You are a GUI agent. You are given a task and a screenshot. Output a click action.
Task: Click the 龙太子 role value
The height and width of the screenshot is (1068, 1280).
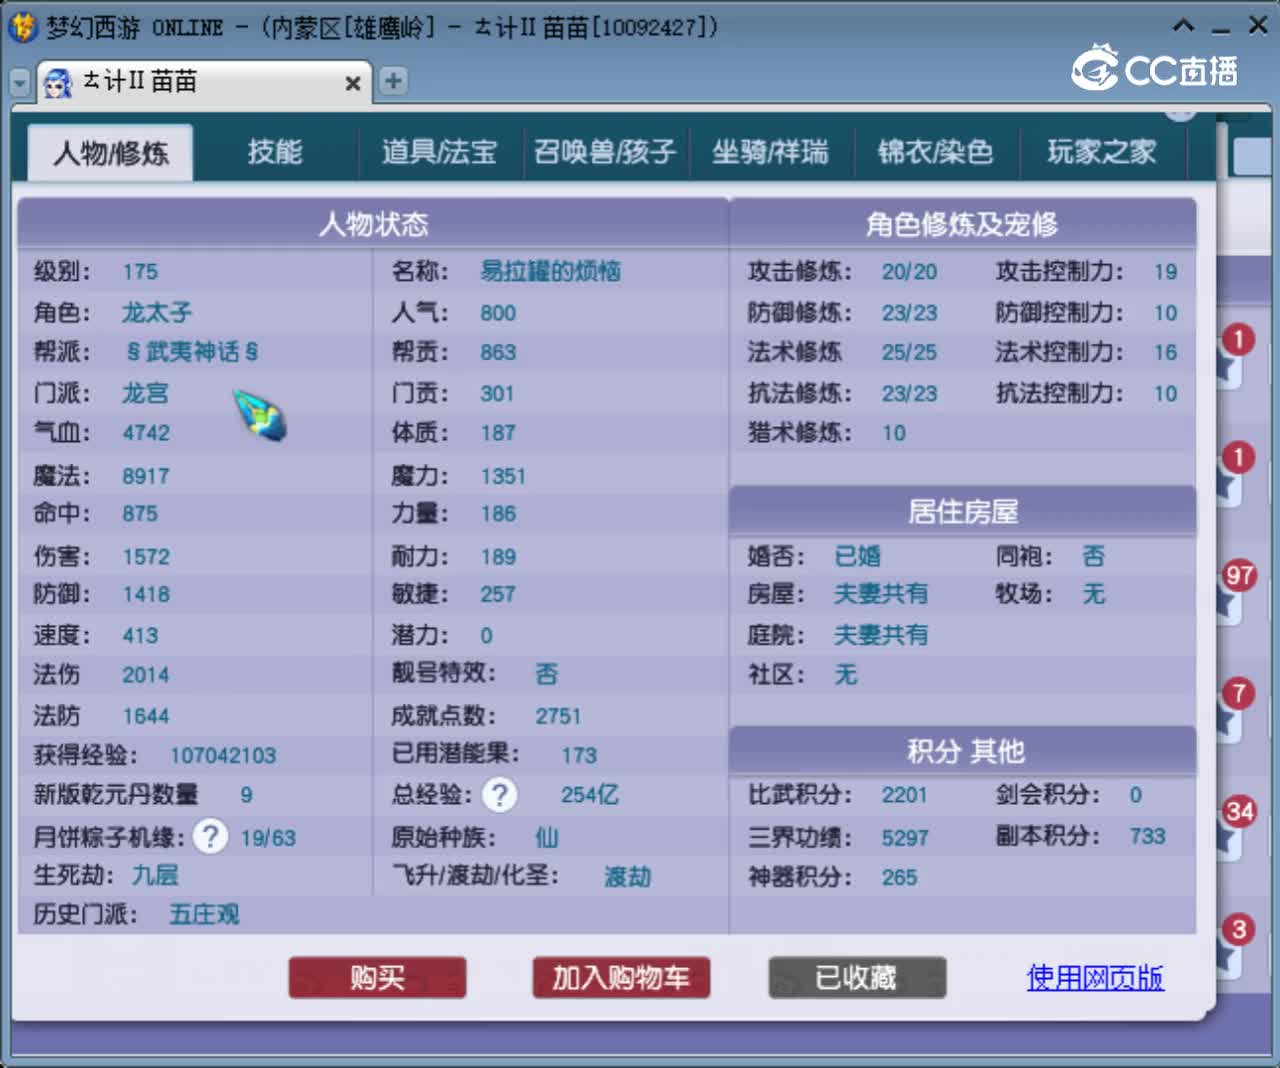point(156,312)
